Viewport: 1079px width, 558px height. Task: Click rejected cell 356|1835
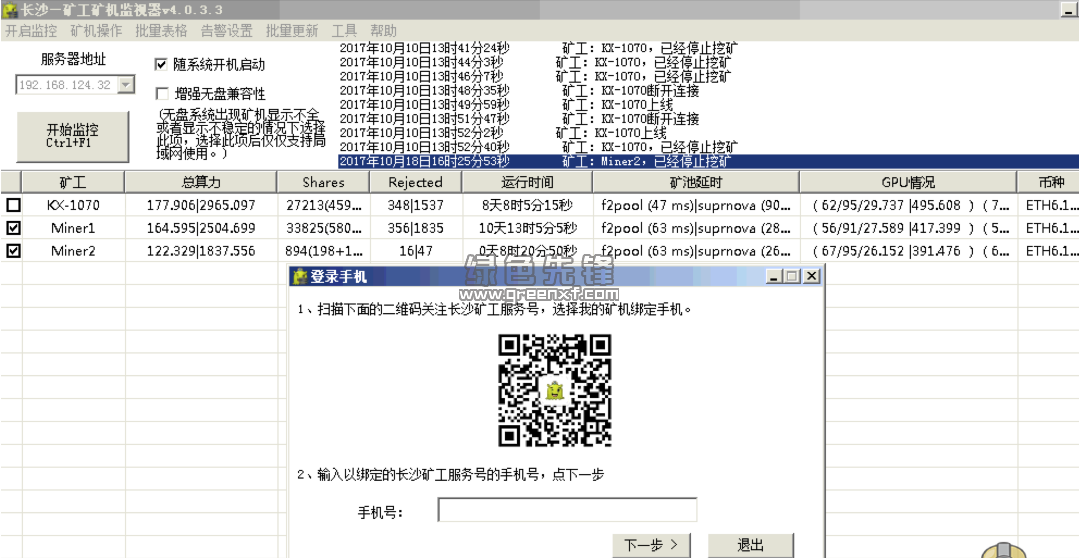click(x=416, y=228)
